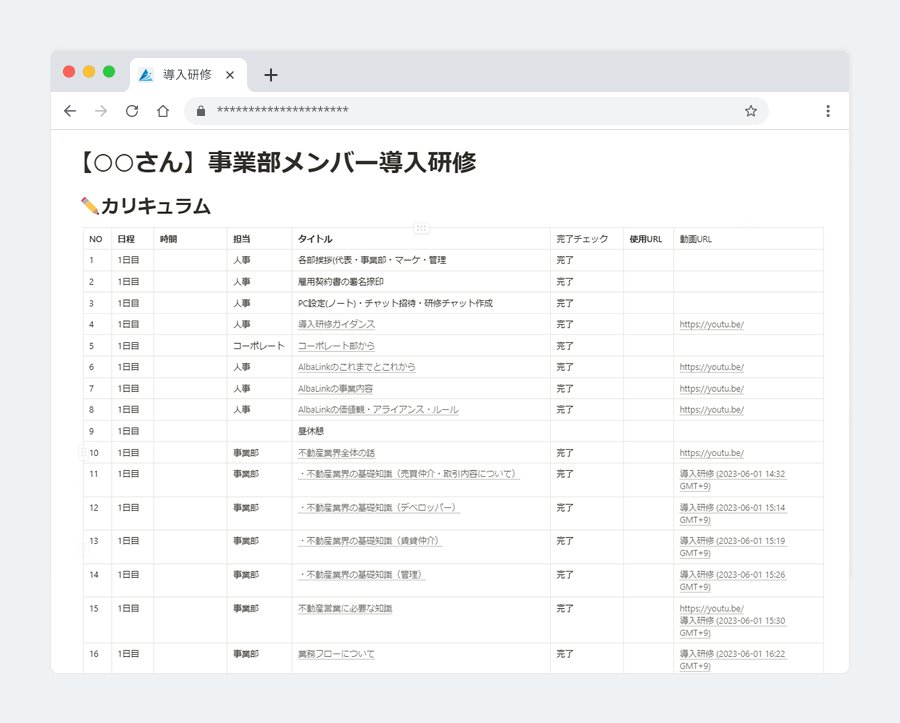900x723 pixels.
Task: Open the three-dot browser menu
Action: [x=827, y=111]
